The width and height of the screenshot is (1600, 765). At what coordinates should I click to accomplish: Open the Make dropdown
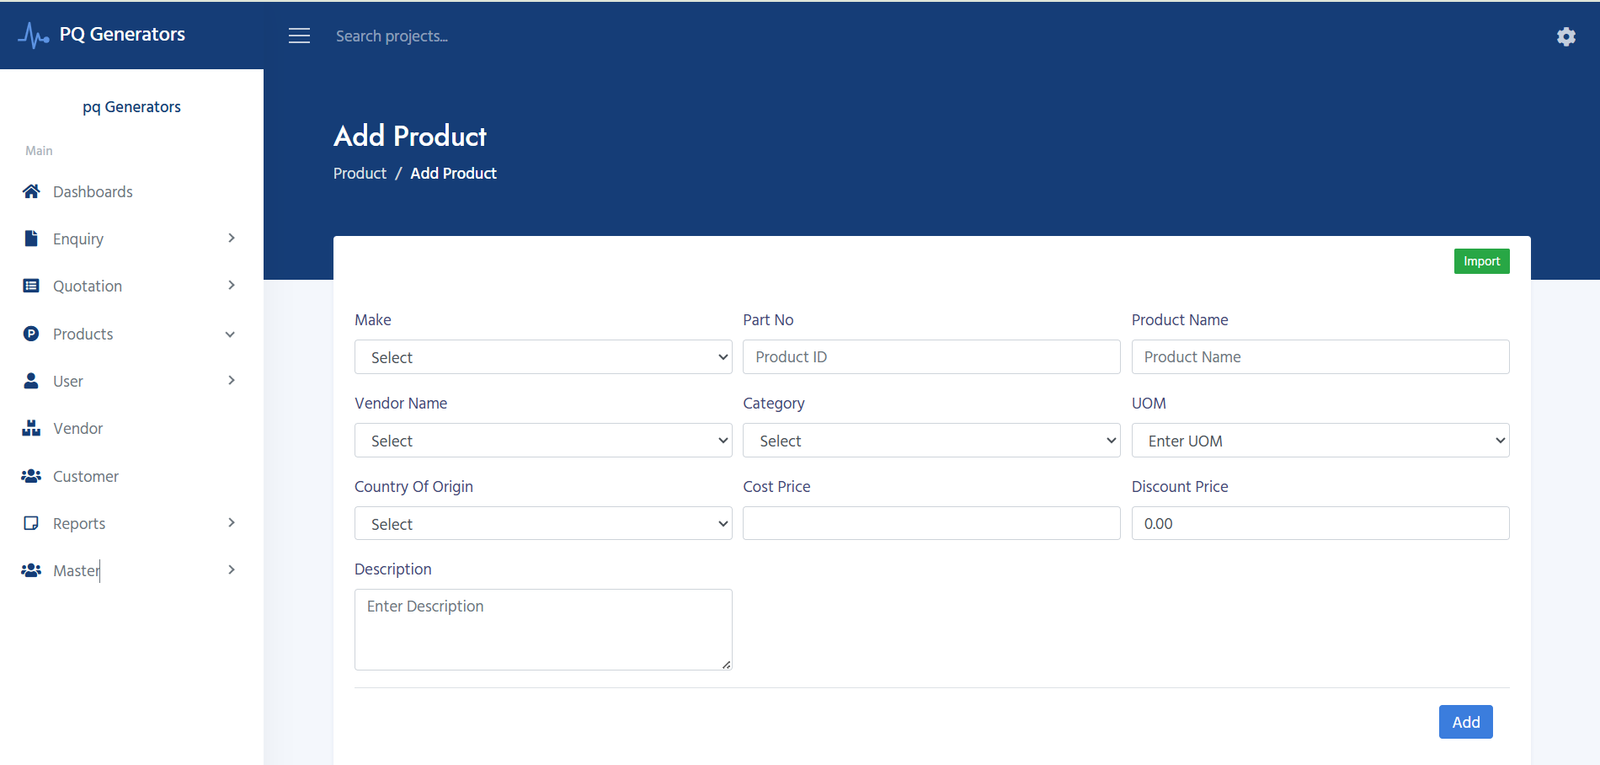[543, 357]
